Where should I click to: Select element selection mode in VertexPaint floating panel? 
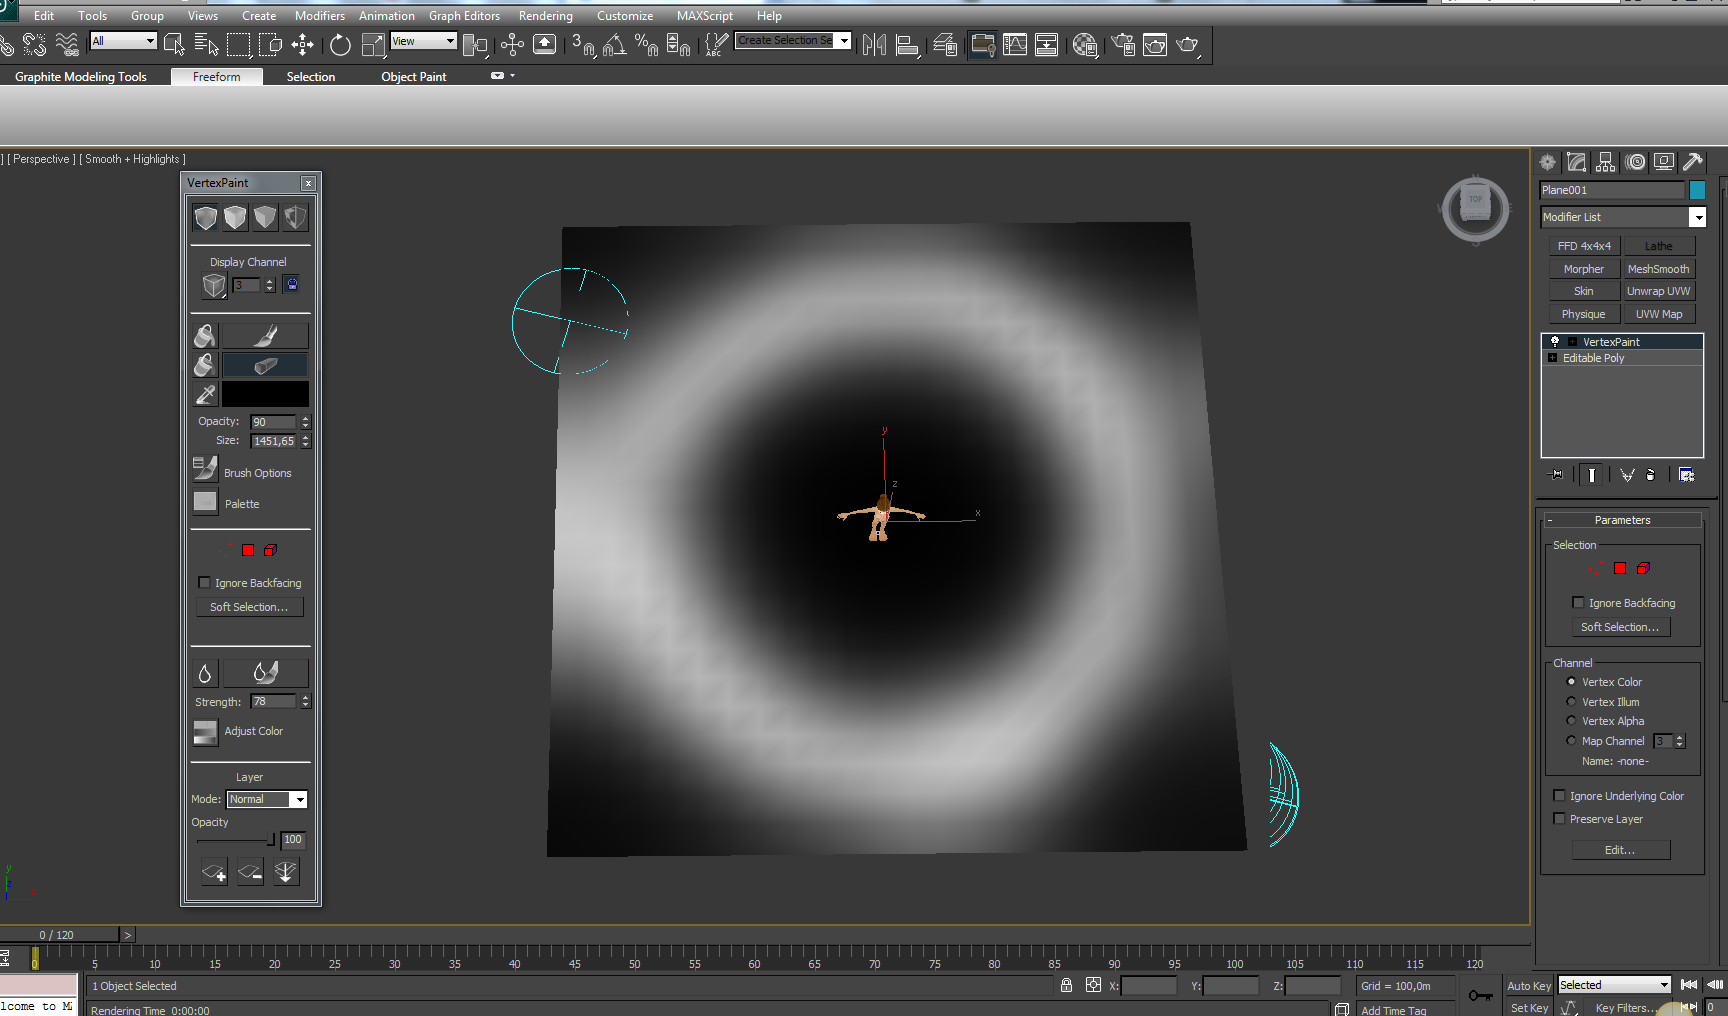(270, 550)
